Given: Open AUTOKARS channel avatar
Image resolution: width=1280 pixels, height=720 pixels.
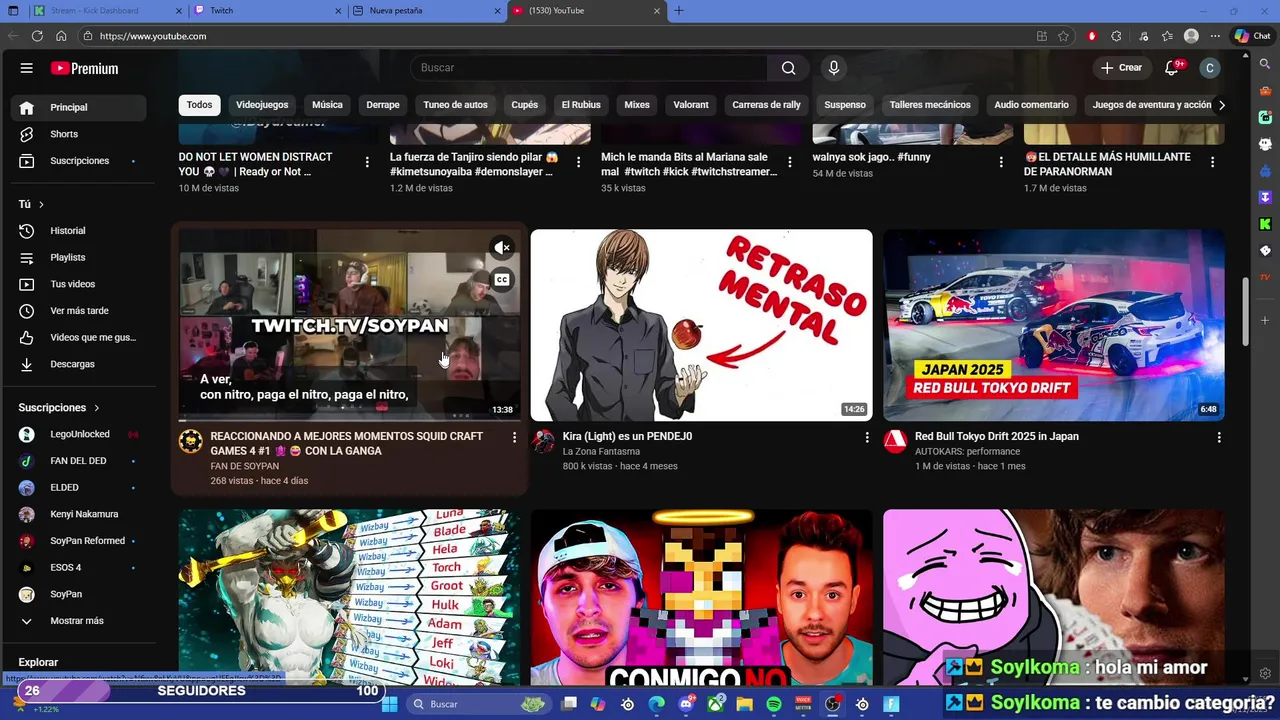Looking at the screenshot, I should 895,441.
